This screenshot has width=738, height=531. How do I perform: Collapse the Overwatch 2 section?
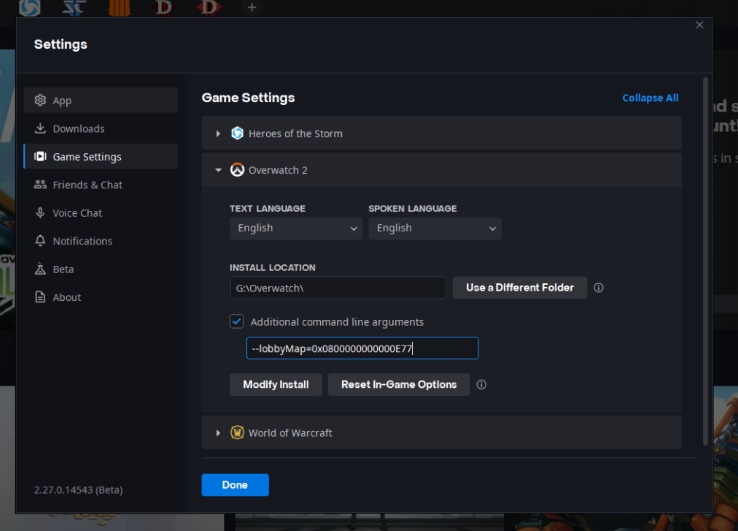coord(218,170)
